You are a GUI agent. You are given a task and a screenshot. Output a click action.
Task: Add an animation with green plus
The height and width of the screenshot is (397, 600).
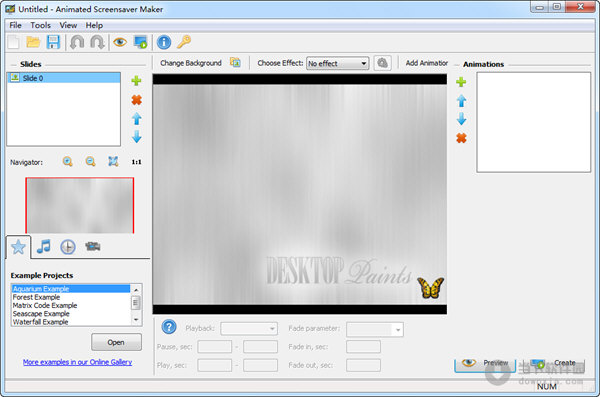click(461, 82)
